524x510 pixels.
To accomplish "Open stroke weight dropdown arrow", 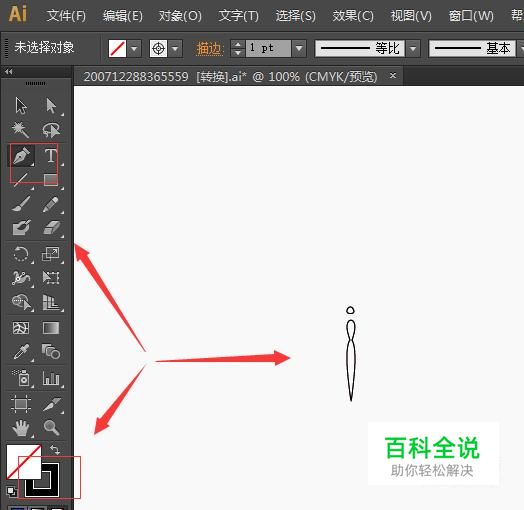I will (x=299, y=48).
